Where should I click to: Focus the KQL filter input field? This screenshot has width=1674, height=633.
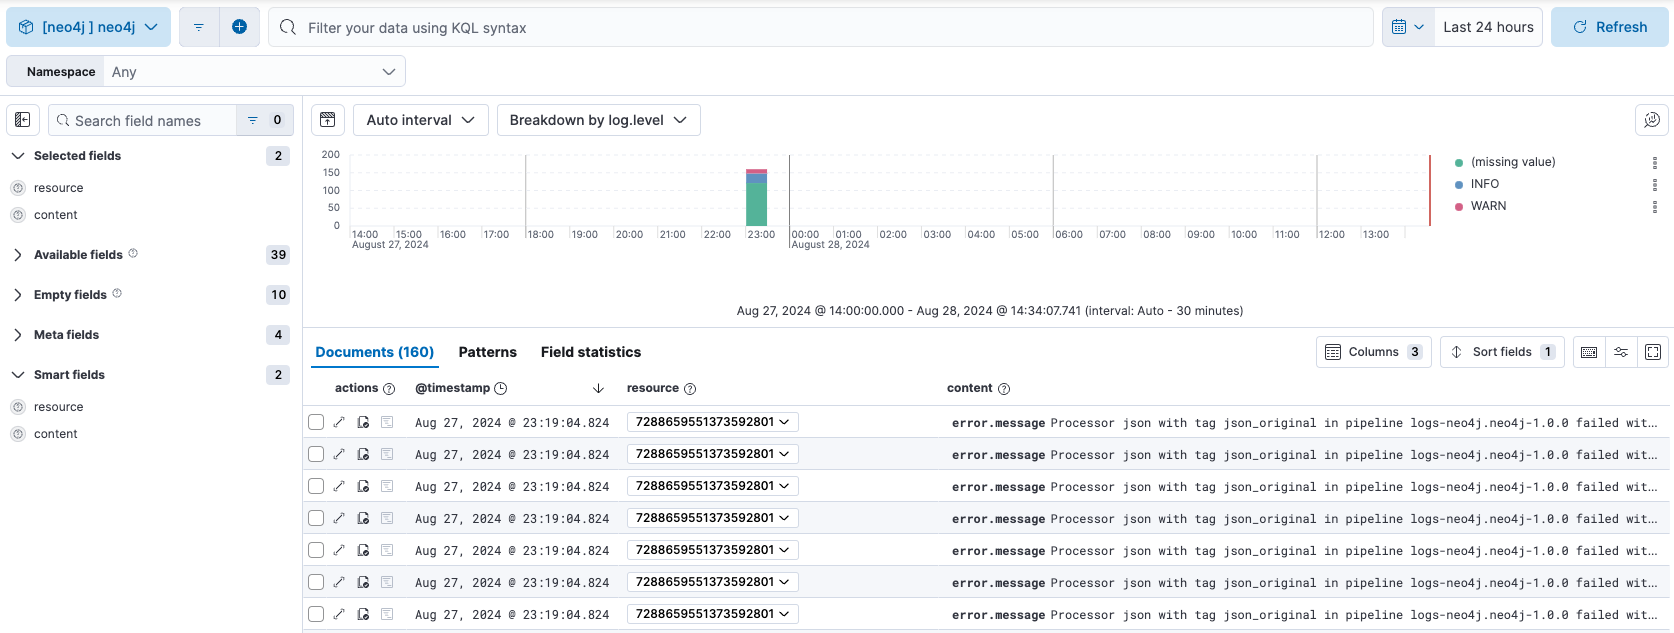pyautogui.click(x=820, y=28)
